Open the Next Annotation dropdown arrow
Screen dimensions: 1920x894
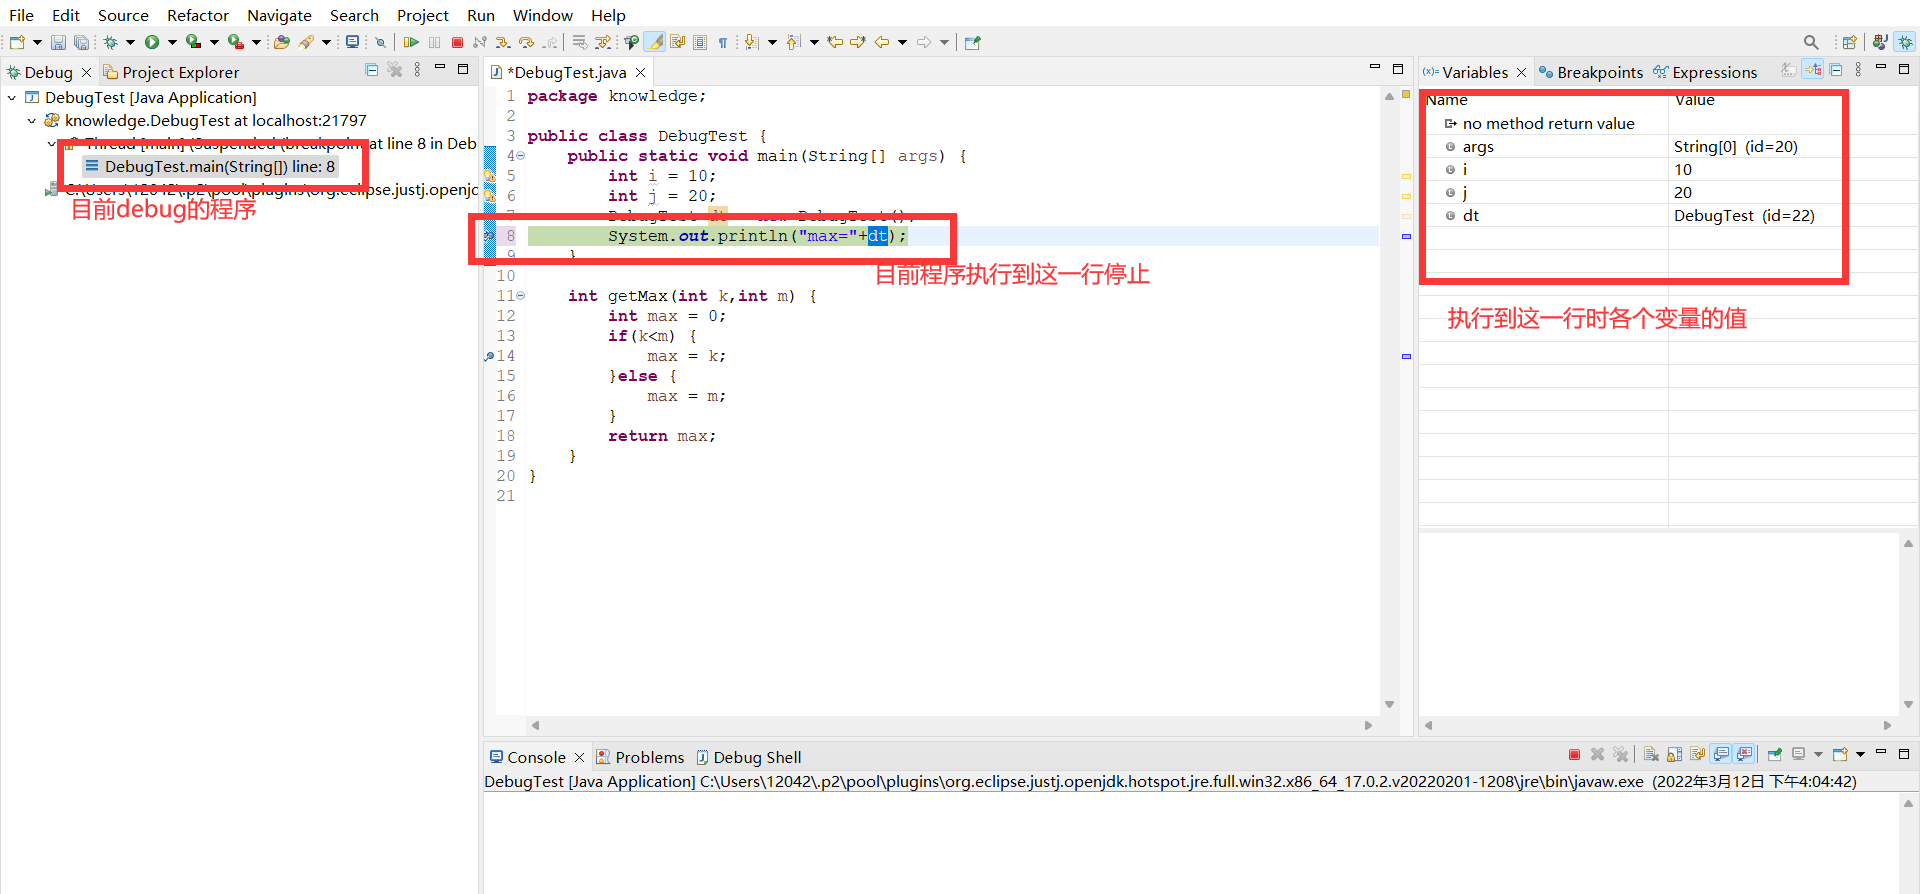pyautogui.click(x=772, y=42)
